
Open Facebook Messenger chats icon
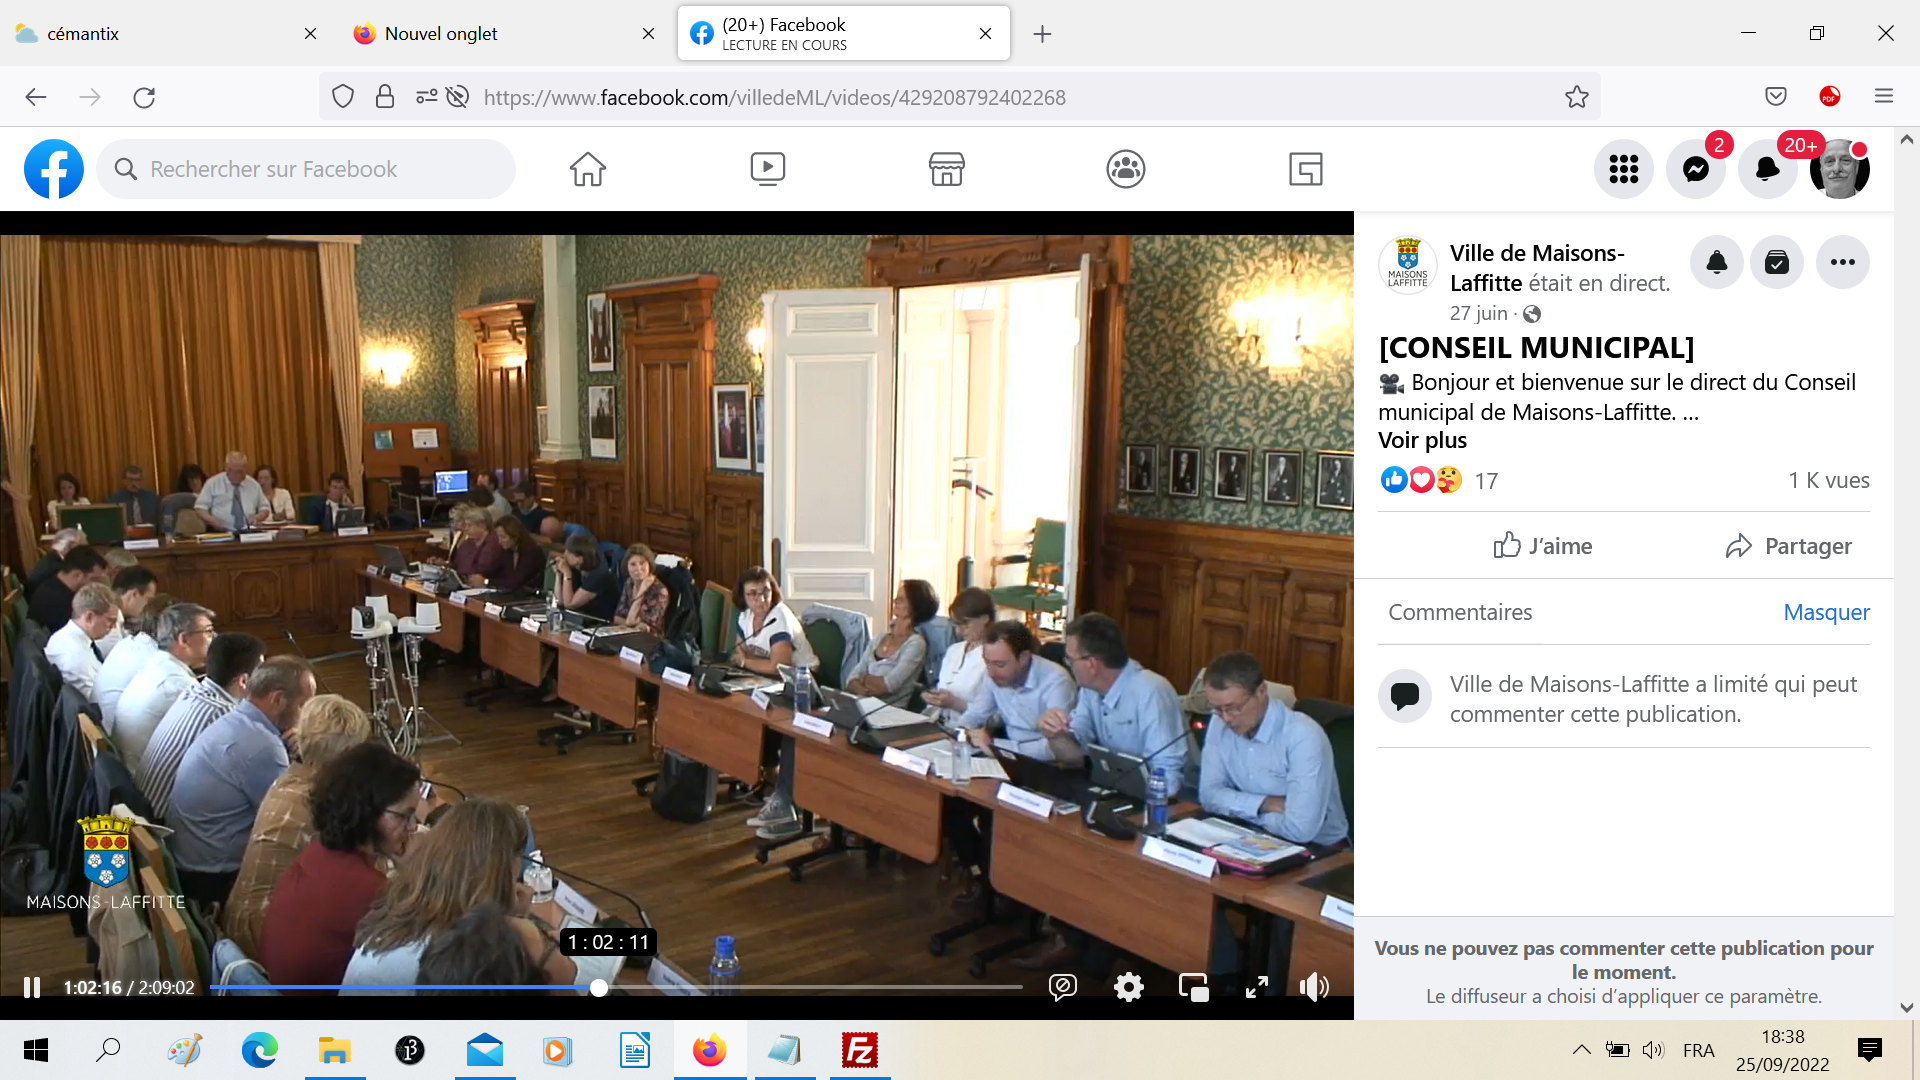pos(1696,169)
